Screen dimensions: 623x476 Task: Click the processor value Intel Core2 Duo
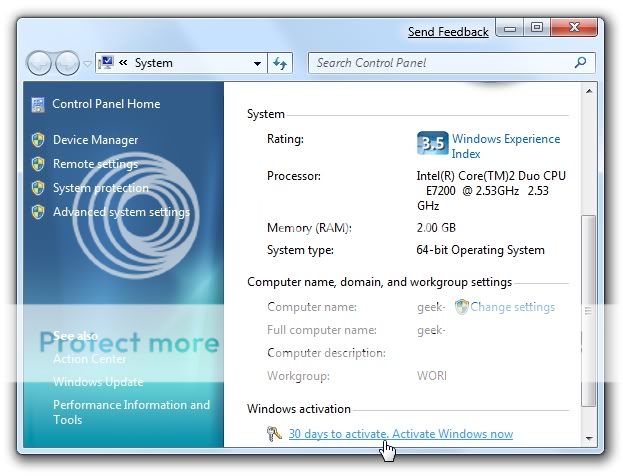click(491, 191)
